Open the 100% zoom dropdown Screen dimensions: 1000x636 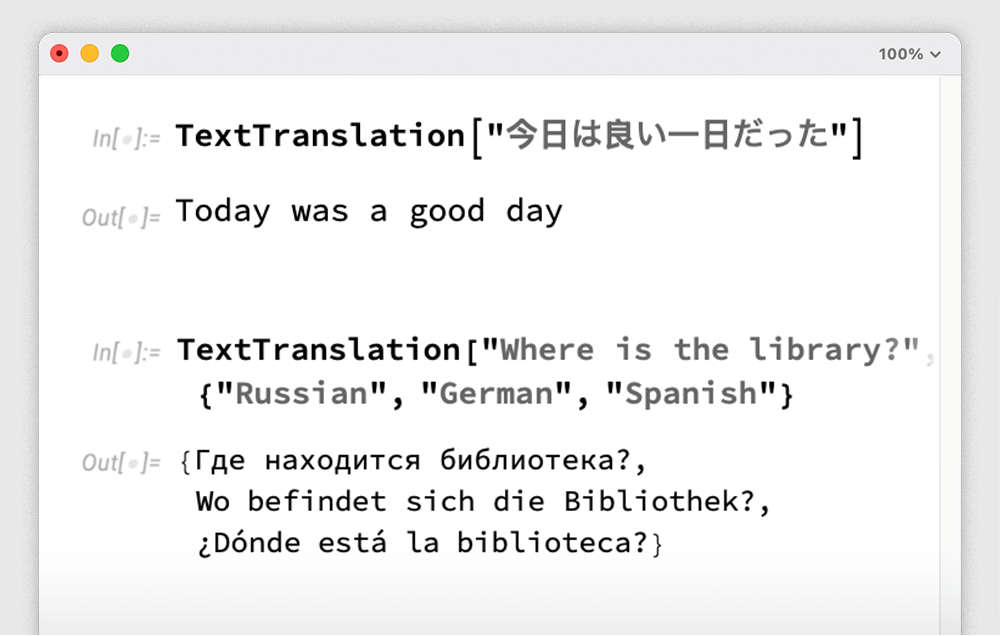click(x=909, y=54)
